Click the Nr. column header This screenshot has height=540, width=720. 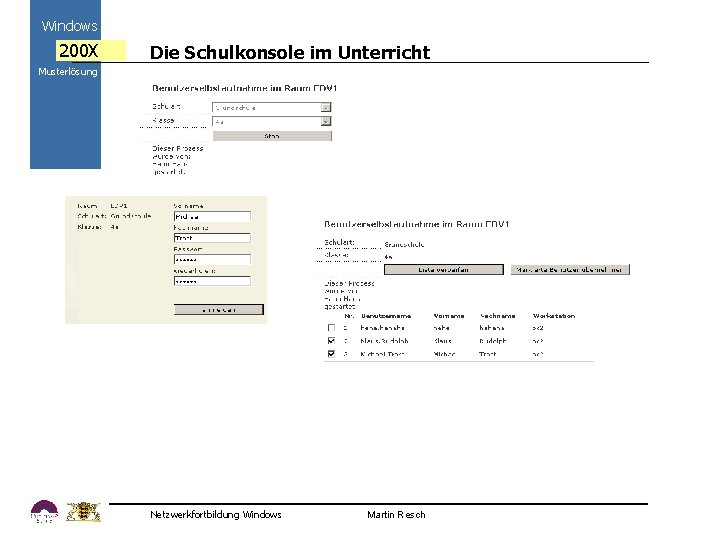(349, 316)
